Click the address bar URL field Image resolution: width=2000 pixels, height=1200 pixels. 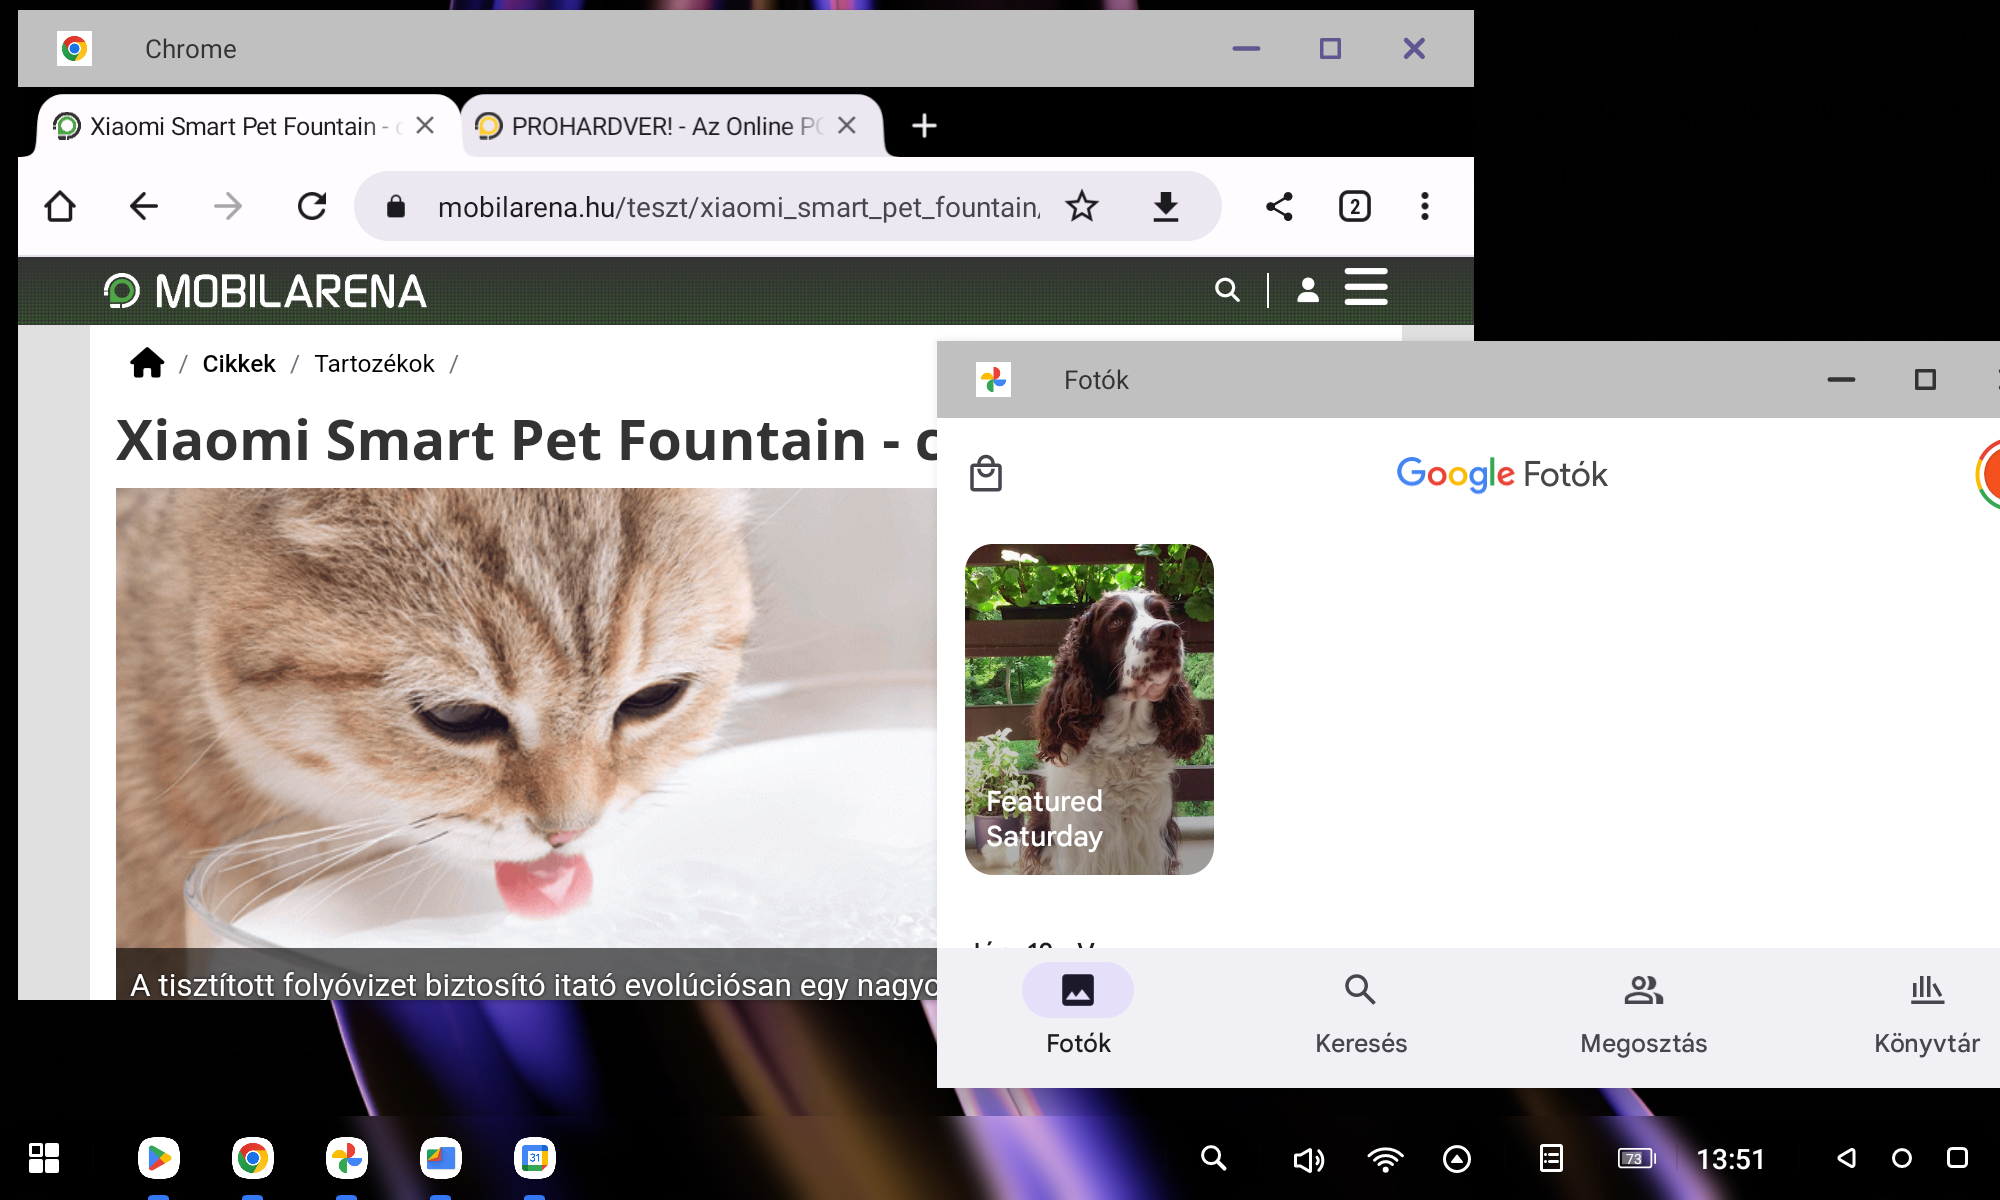click(738, 207)
